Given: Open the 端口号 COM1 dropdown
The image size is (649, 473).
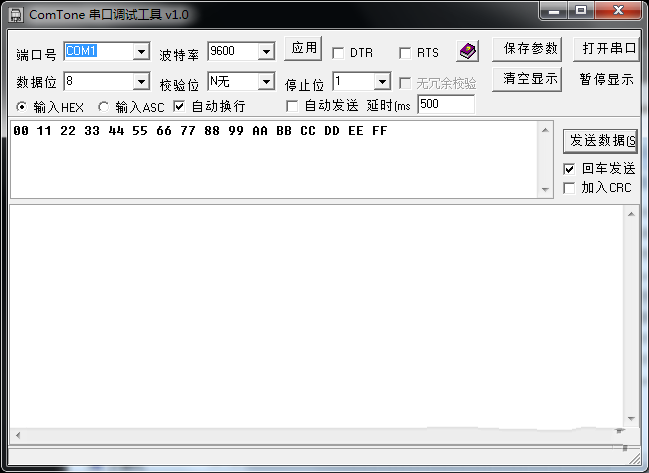Looking at the screenshot, I should pyautogui.click(x=141, y=52).
